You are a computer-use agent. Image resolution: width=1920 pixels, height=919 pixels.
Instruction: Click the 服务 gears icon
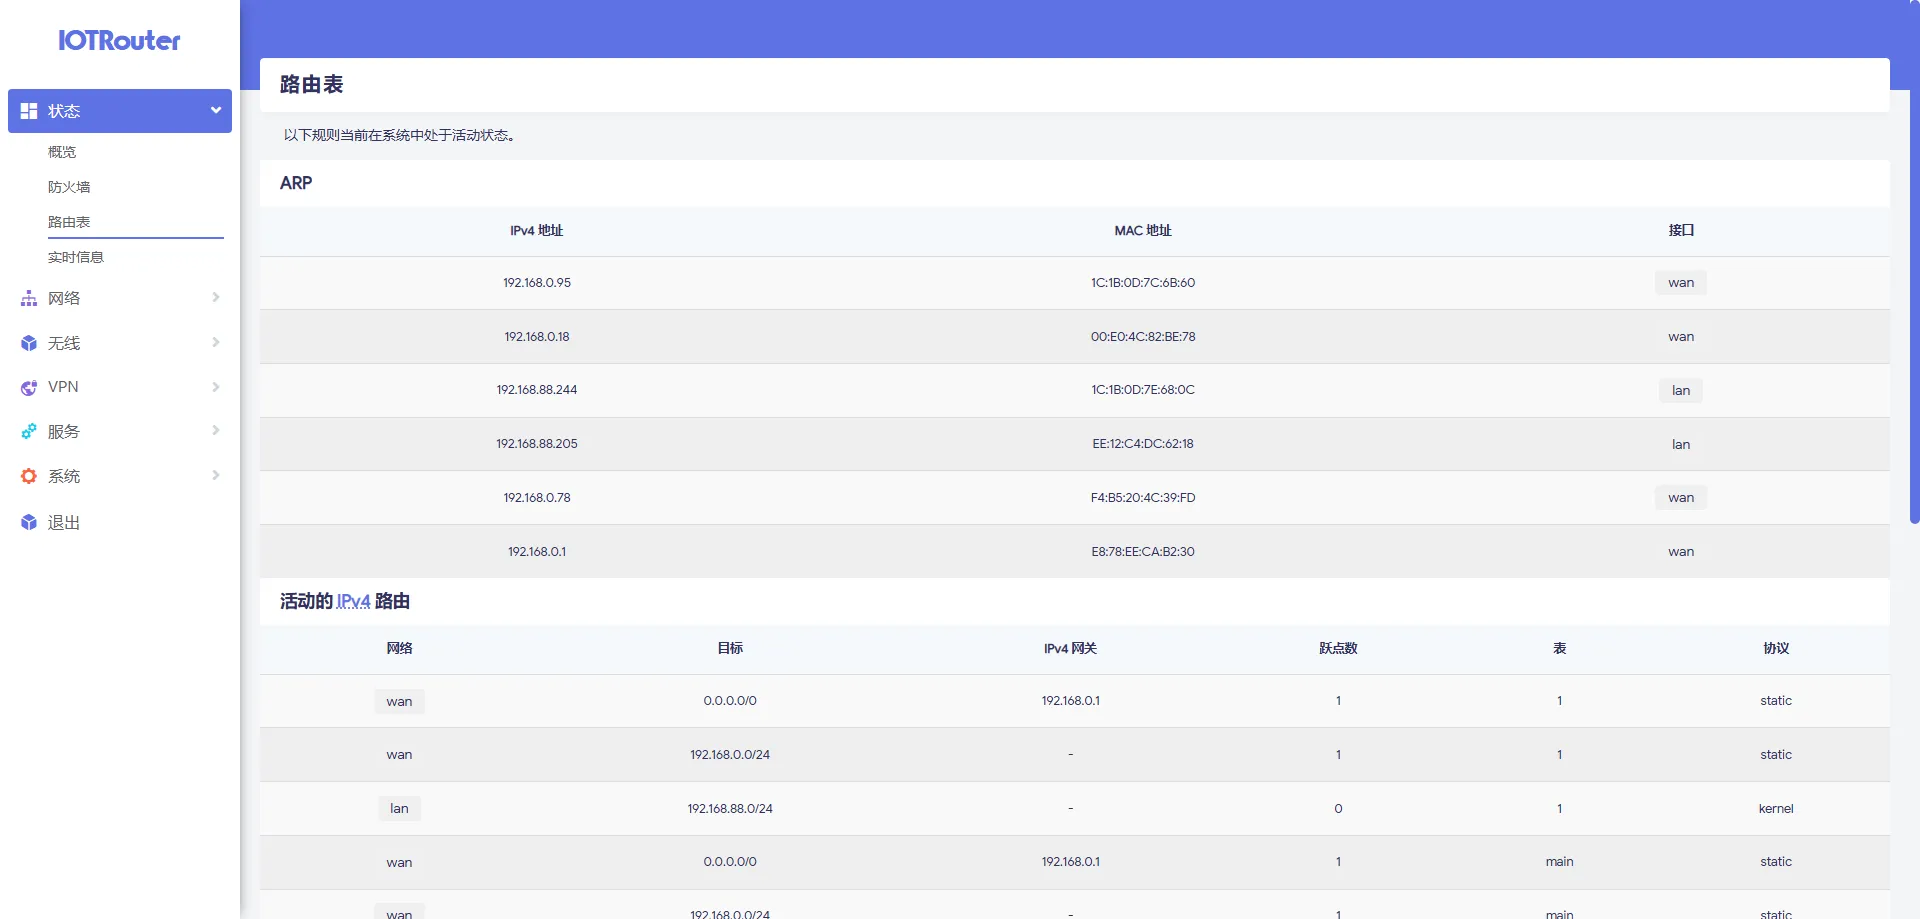29,432
